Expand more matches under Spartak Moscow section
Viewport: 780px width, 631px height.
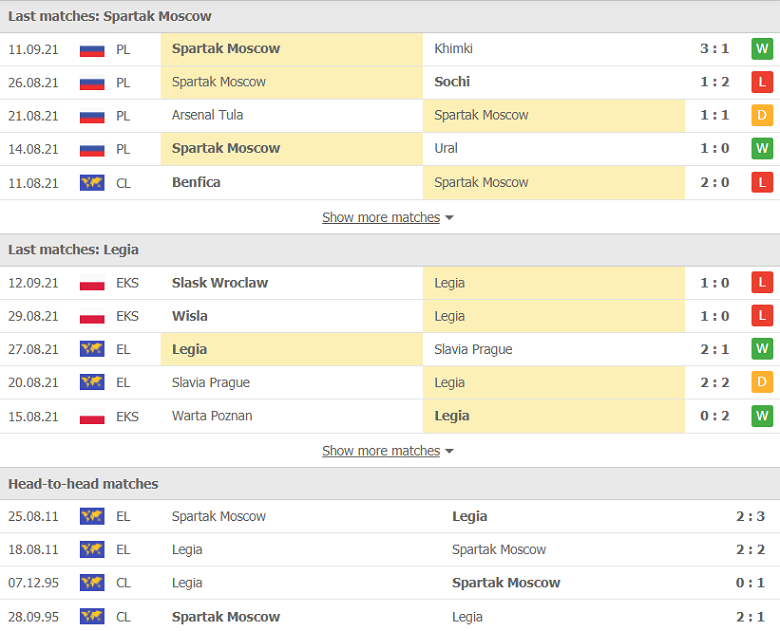click(388, 217)
